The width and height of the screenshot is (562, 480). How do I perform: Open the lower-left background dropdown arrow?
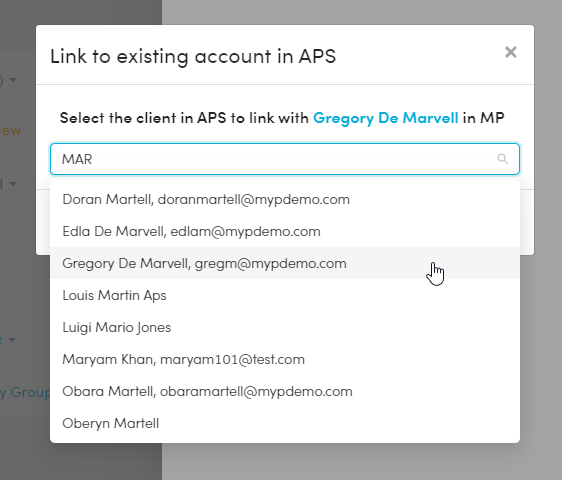[12, 339]
